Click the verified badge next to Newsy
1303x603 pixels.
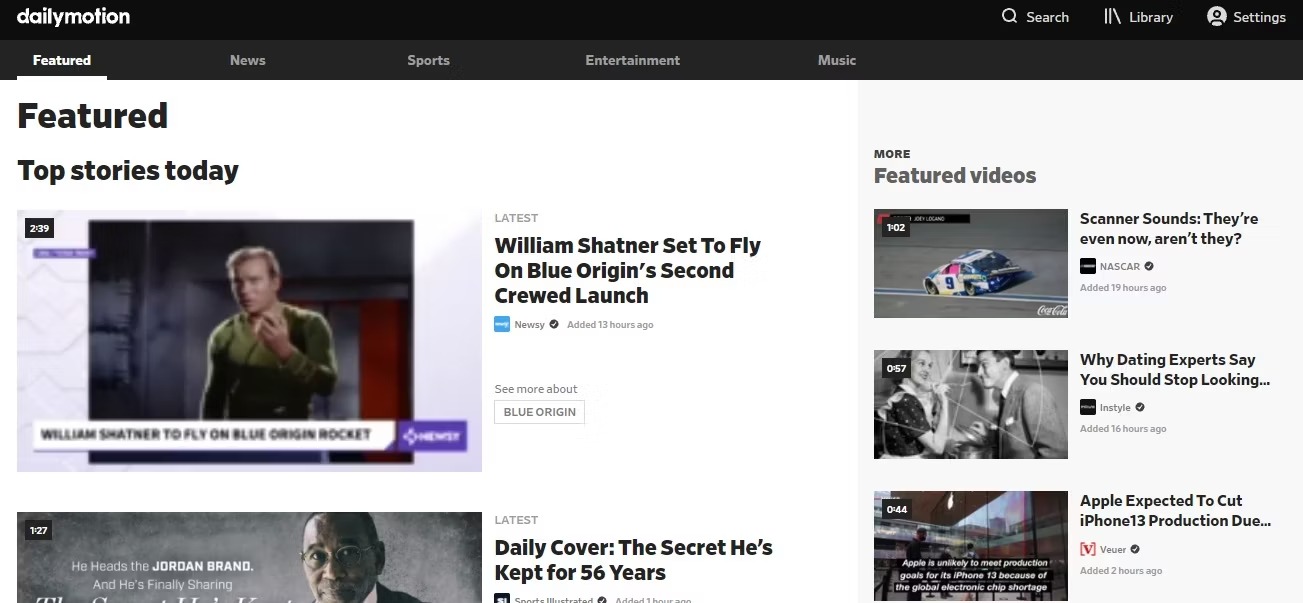point(554,324)
